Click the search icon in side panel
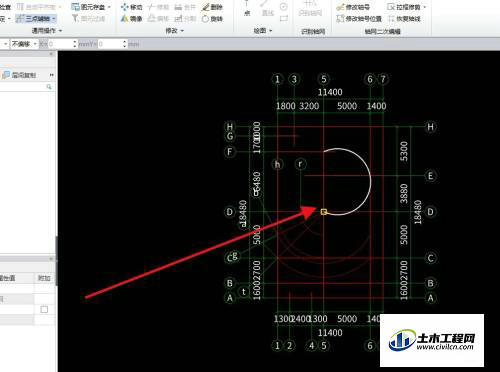The image size is (500, 372). click(x=49, y=87)
